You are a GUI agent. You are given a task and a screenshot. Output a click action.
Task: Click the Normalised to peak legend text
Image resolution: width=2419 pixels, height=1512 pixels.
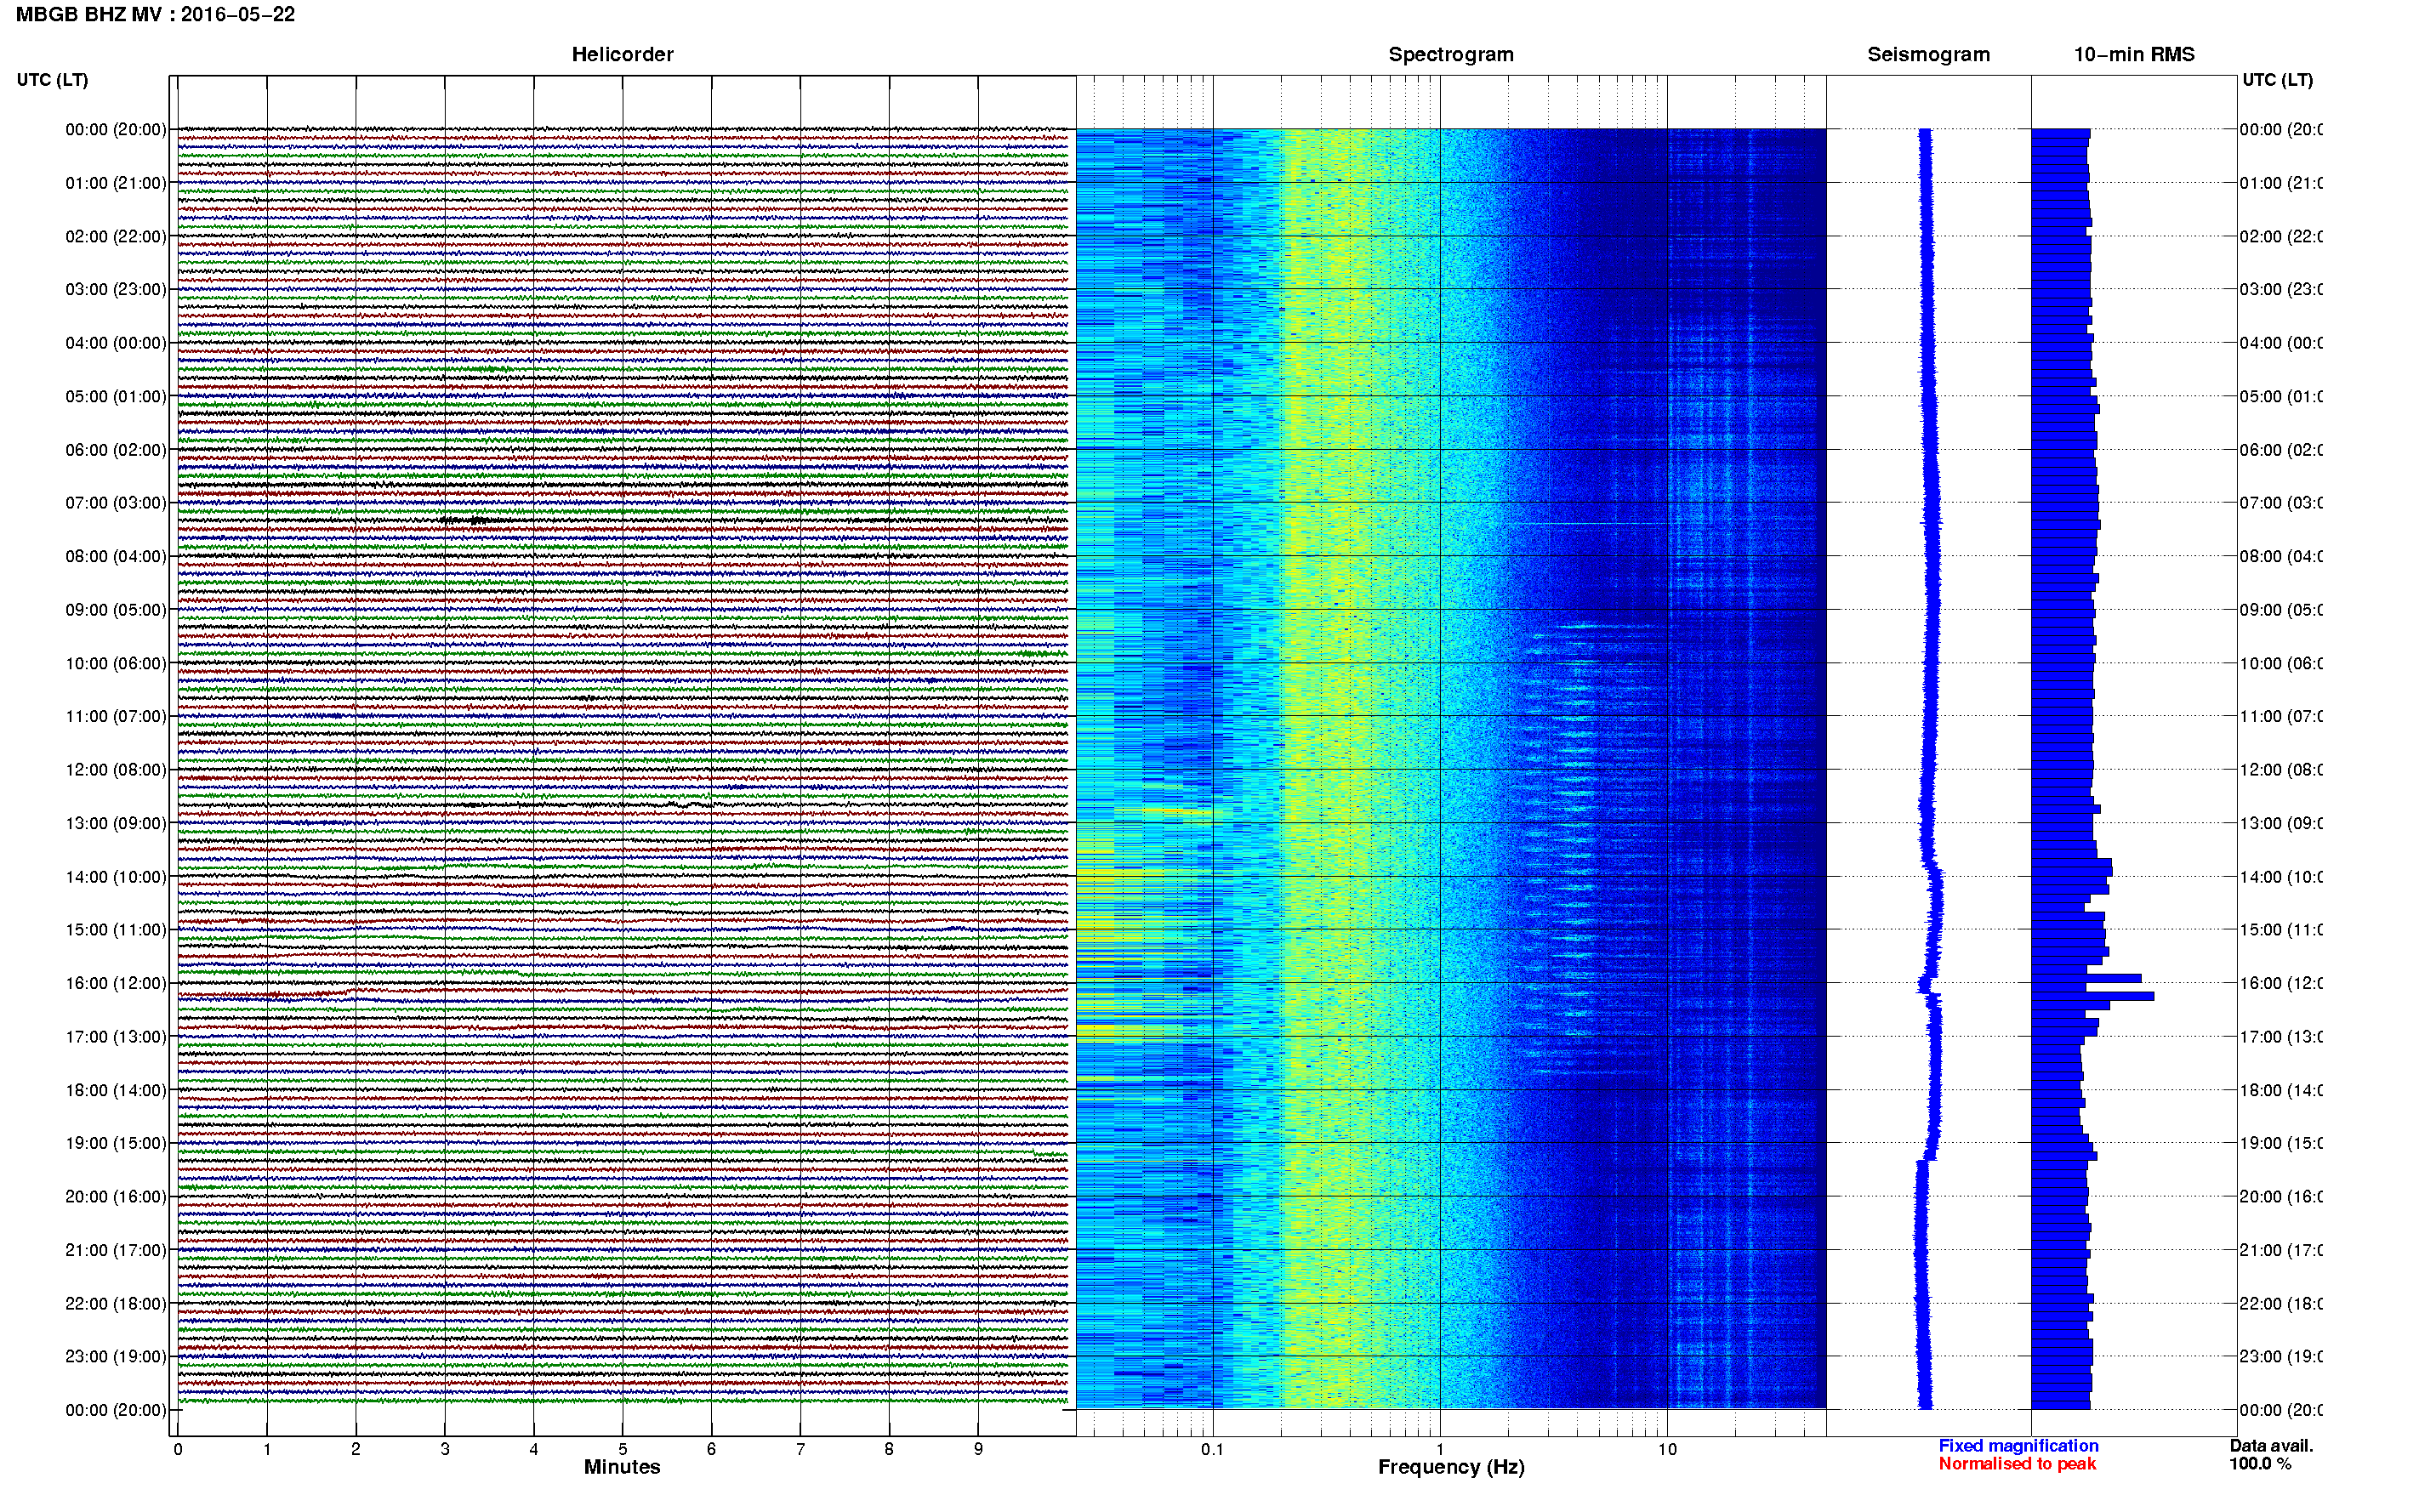[x=2017, y=1464]
